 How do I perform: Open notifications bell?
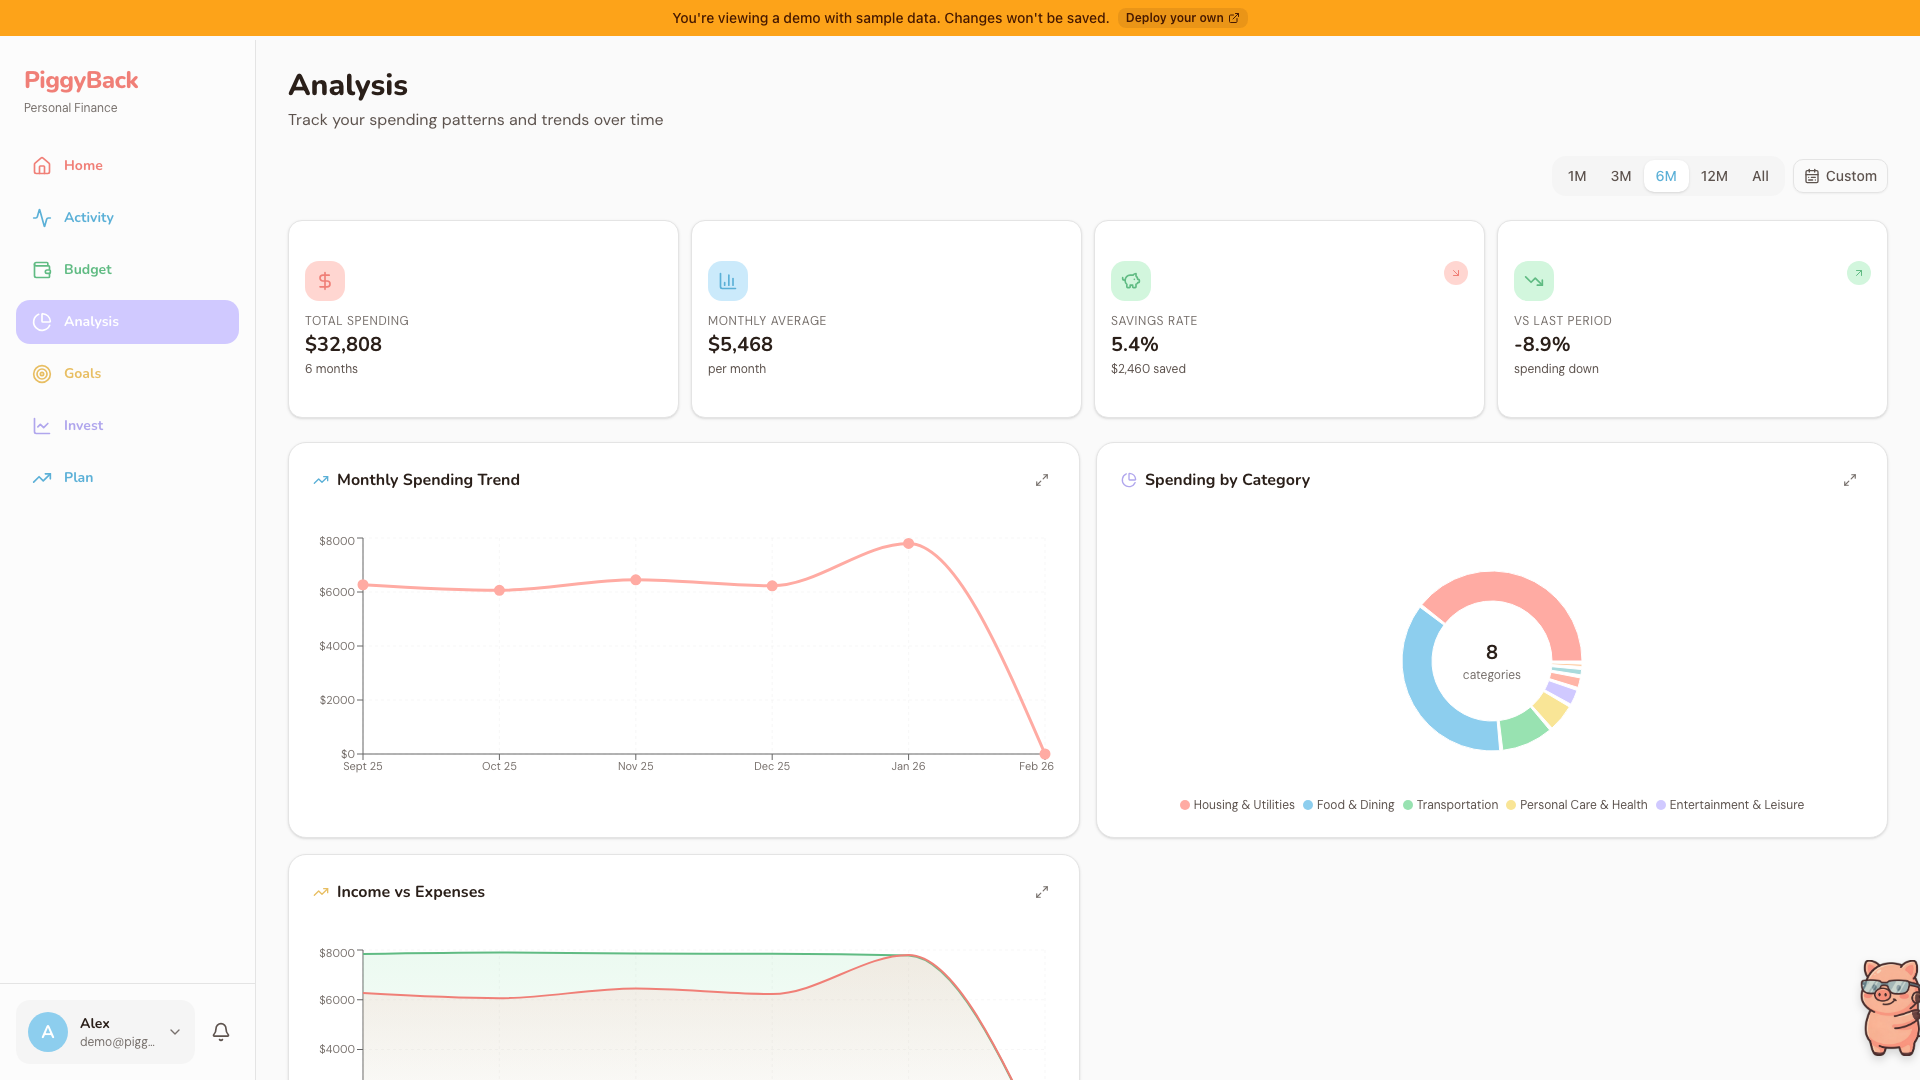click(x=221, y=1032)
